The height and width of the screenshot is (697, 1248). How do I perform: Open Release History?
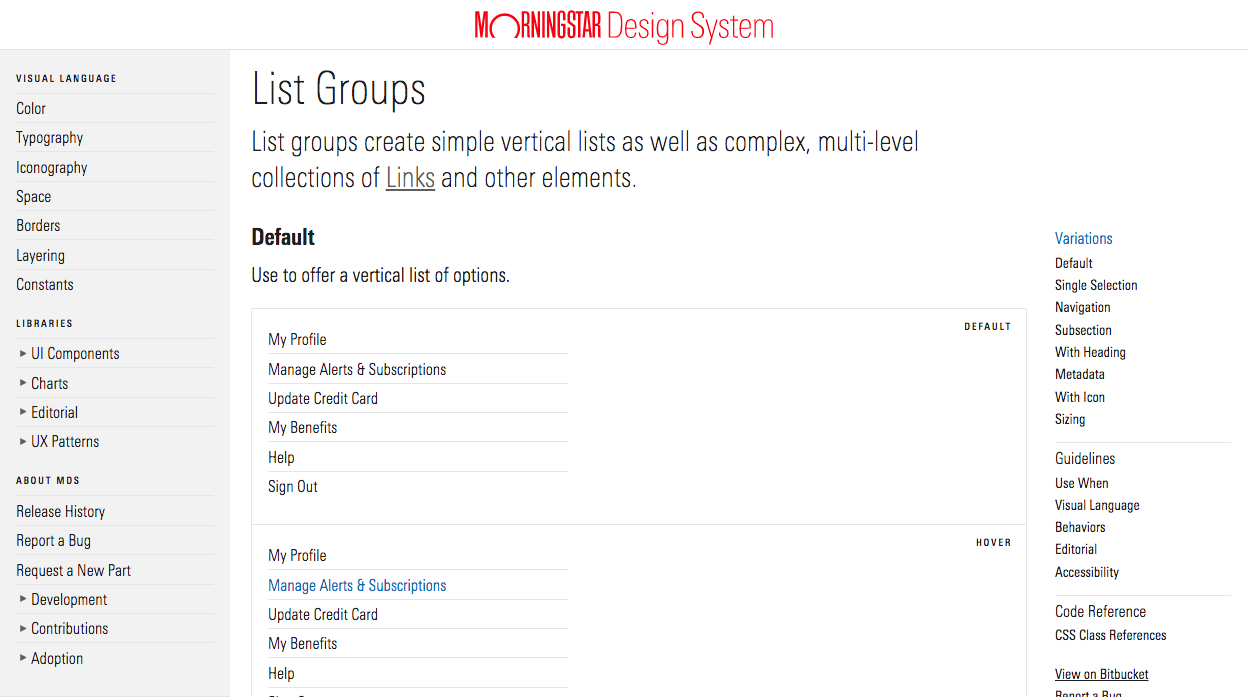[60, 511]
